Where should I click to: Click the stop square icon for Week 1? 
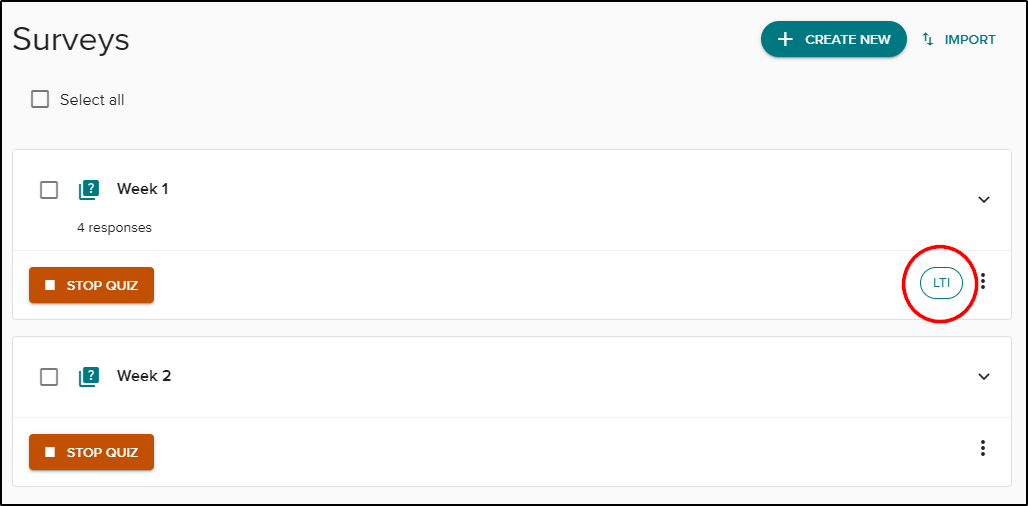(50, 285)
